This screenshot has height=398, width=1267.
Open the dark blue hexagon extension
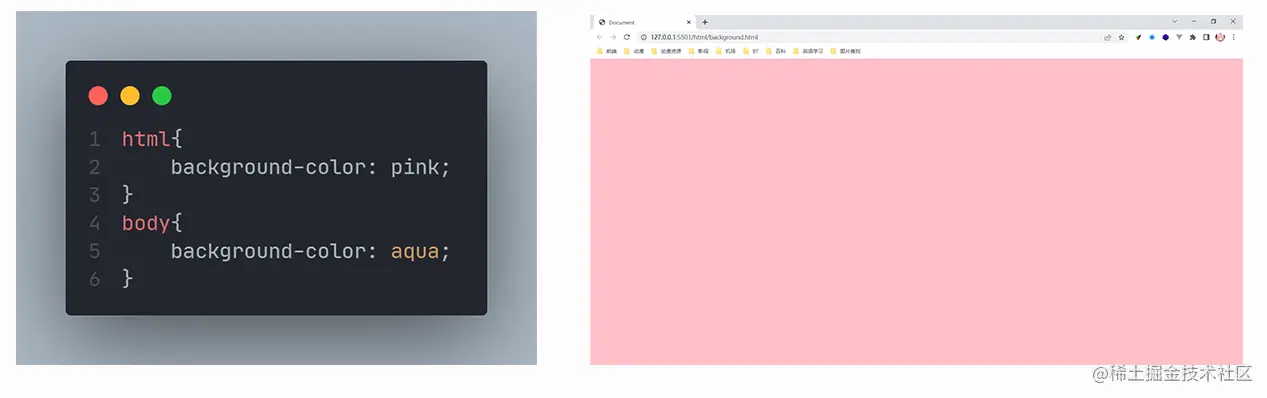pos(1165,37)
